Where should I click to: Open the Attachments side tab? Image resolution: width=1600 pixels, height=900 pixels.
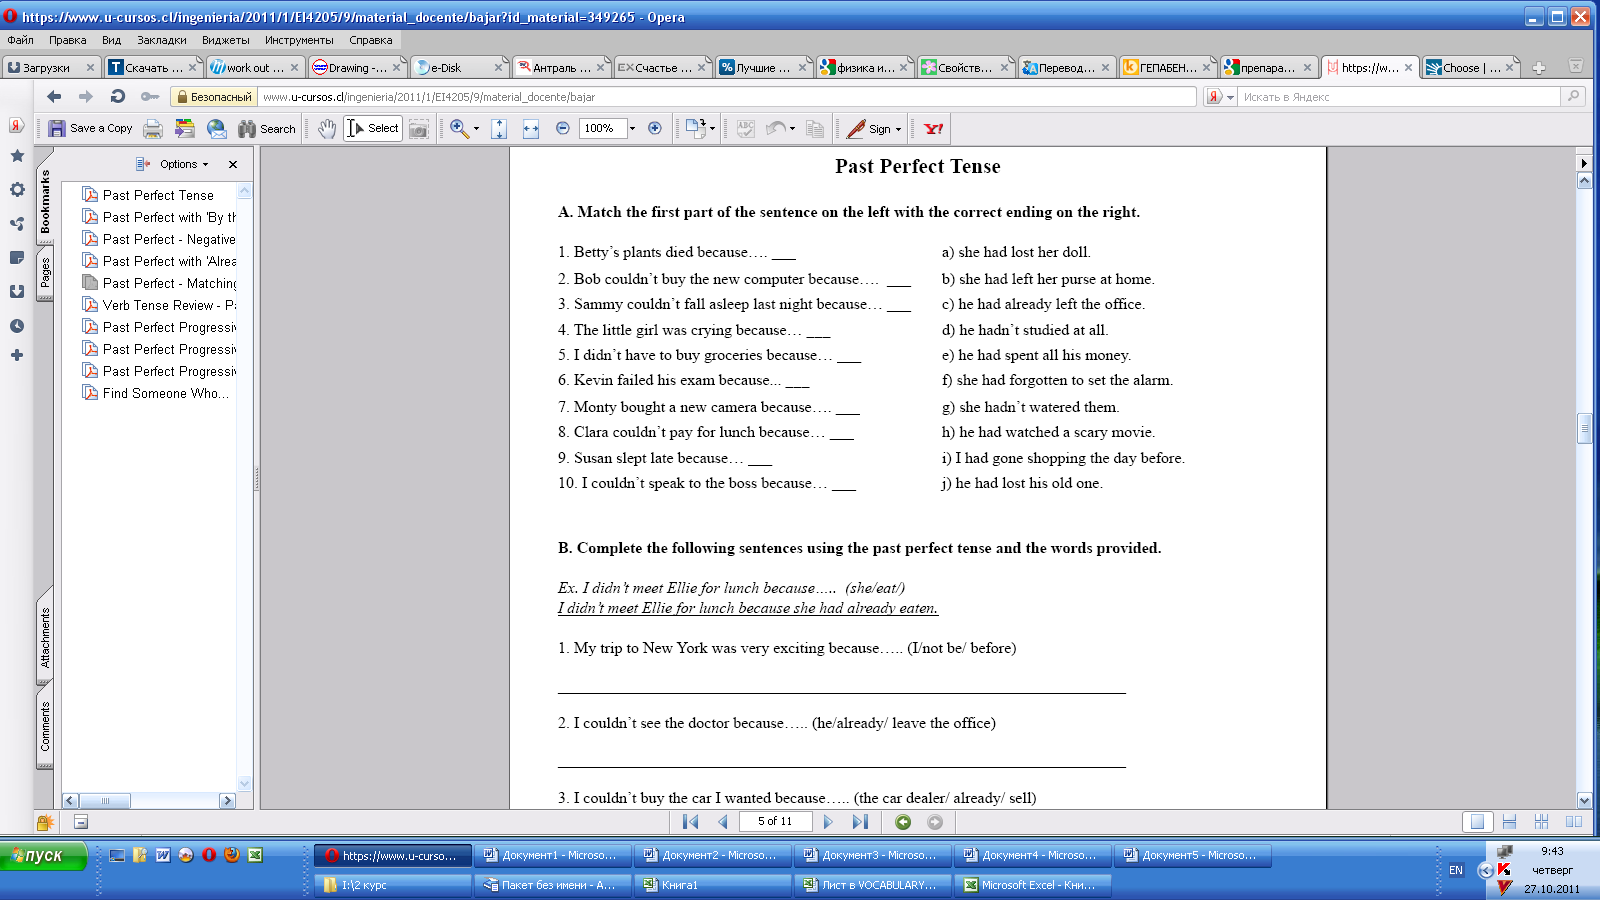pyautogui.click(x=45, y=639)
